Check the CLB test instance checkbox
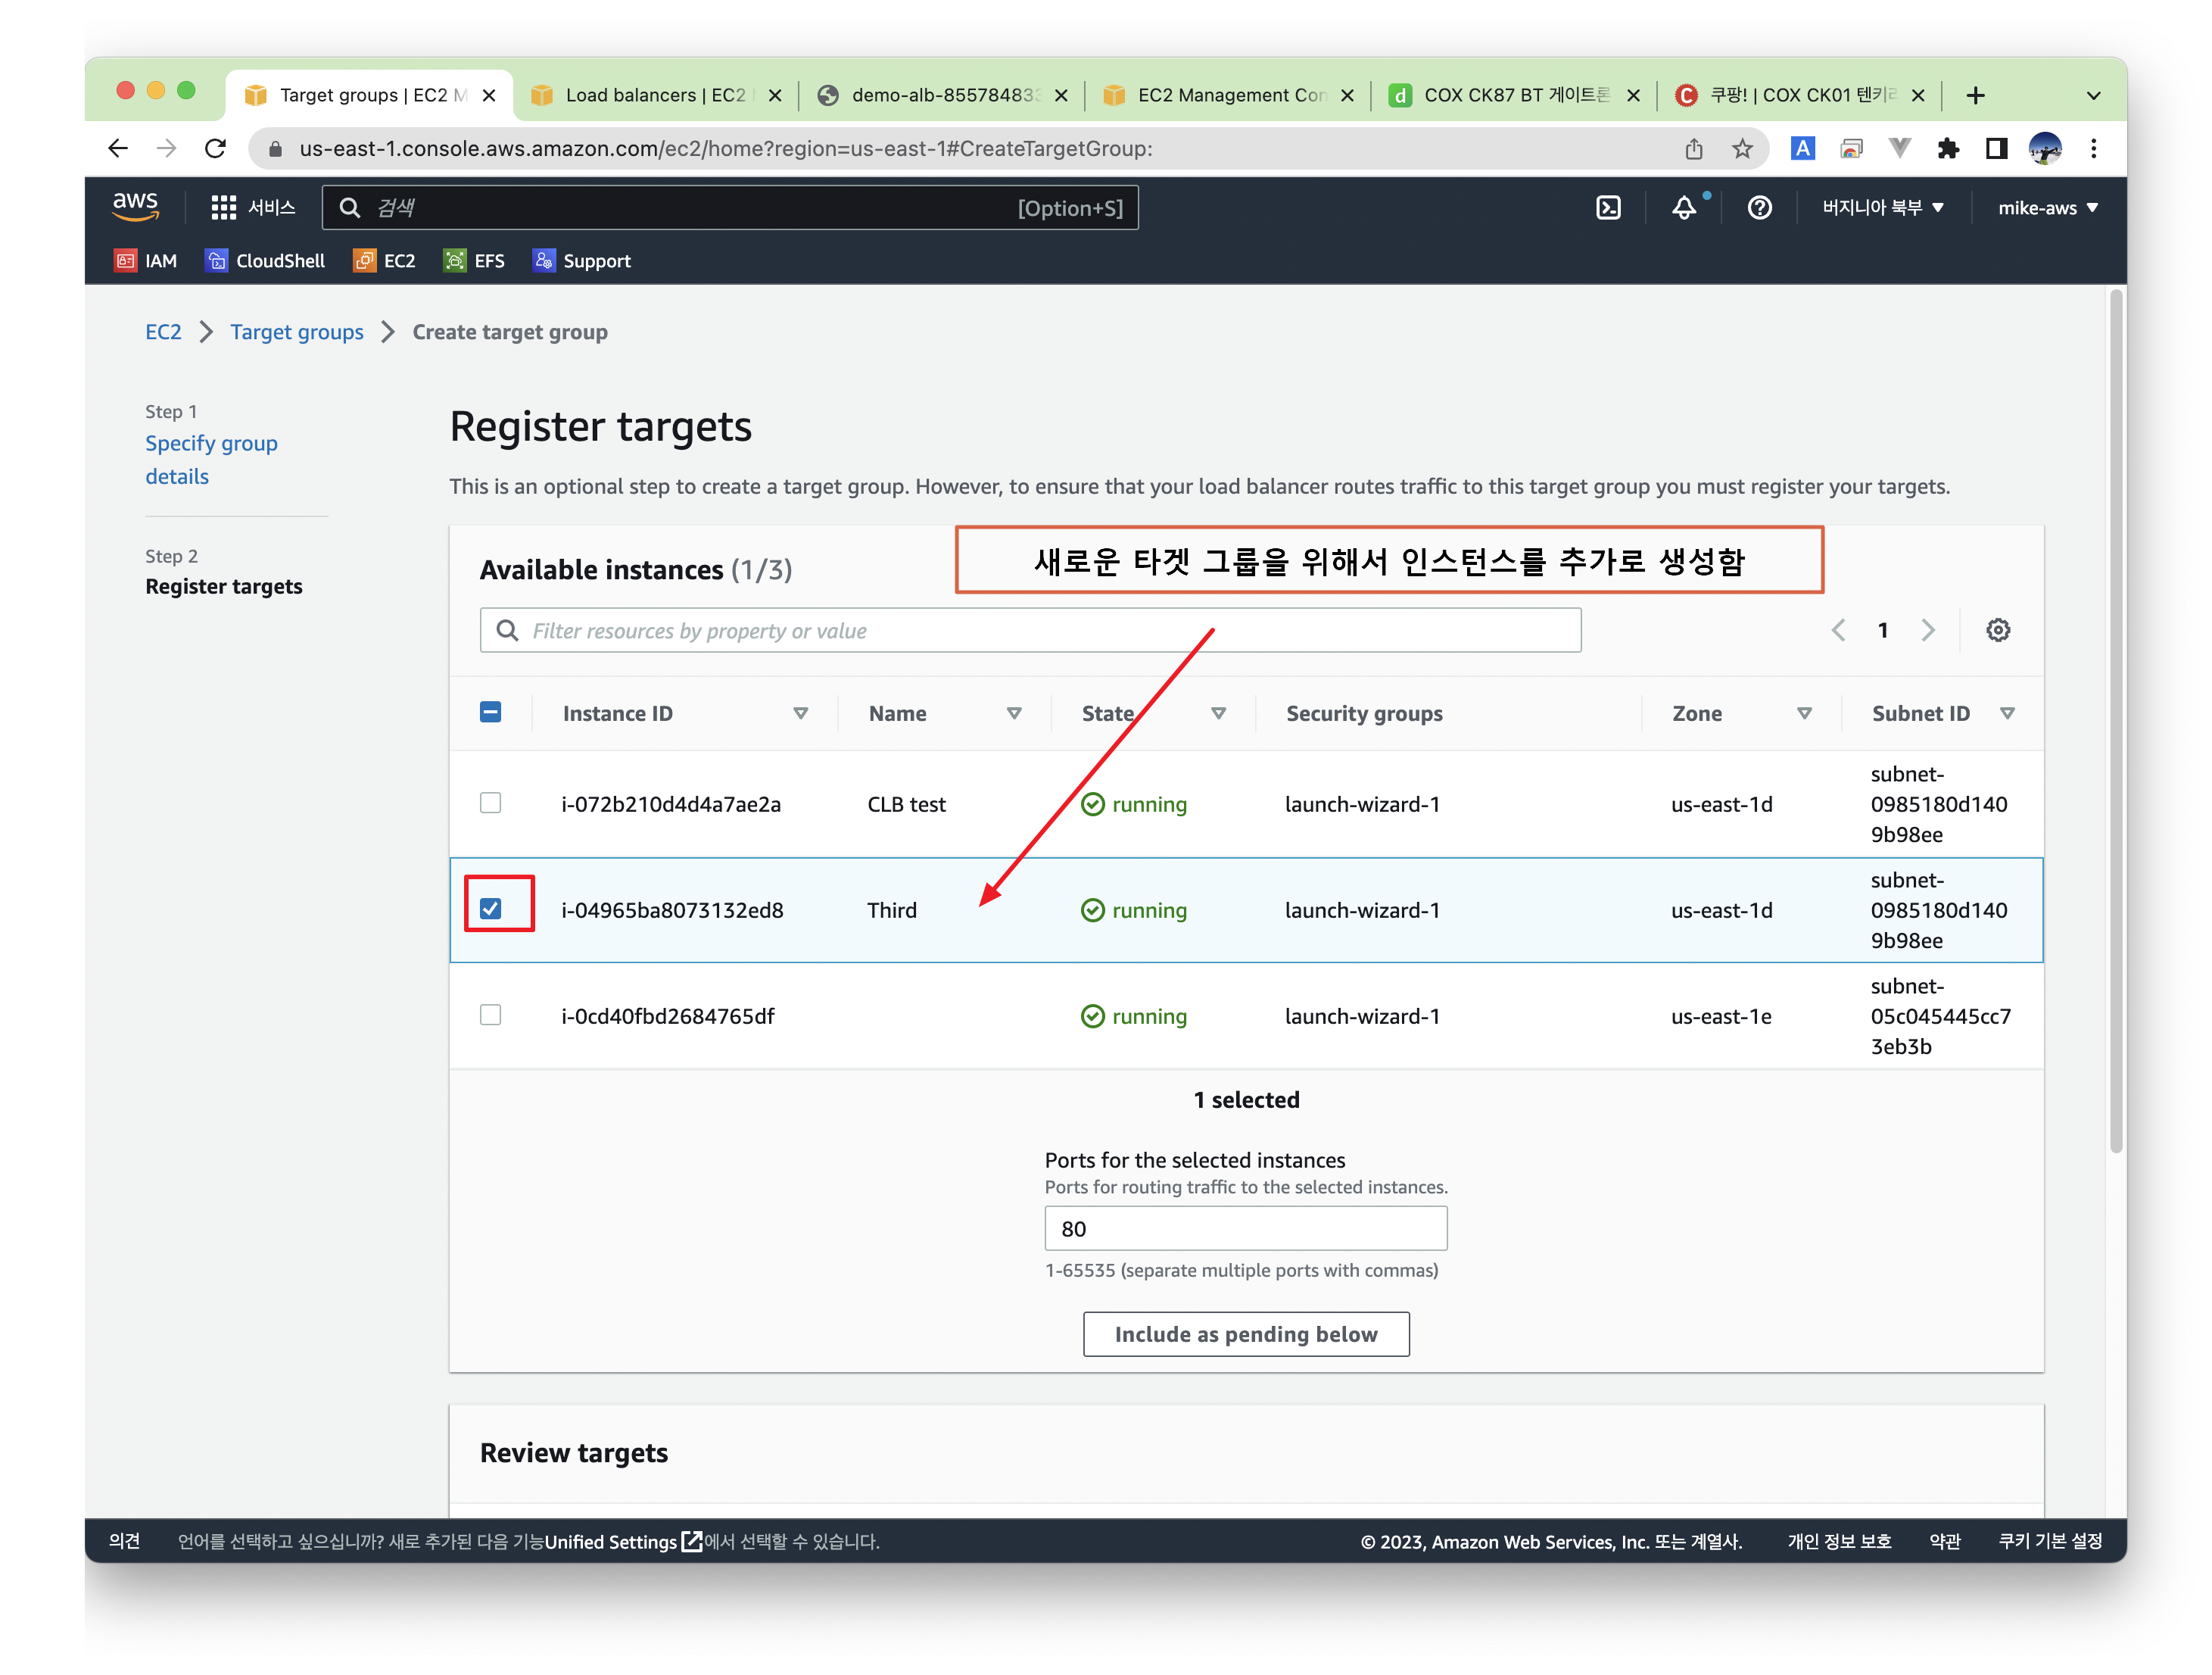The width and height of the screenshot is (2212, 1675). pyautogui.click(x=490, y=803)
